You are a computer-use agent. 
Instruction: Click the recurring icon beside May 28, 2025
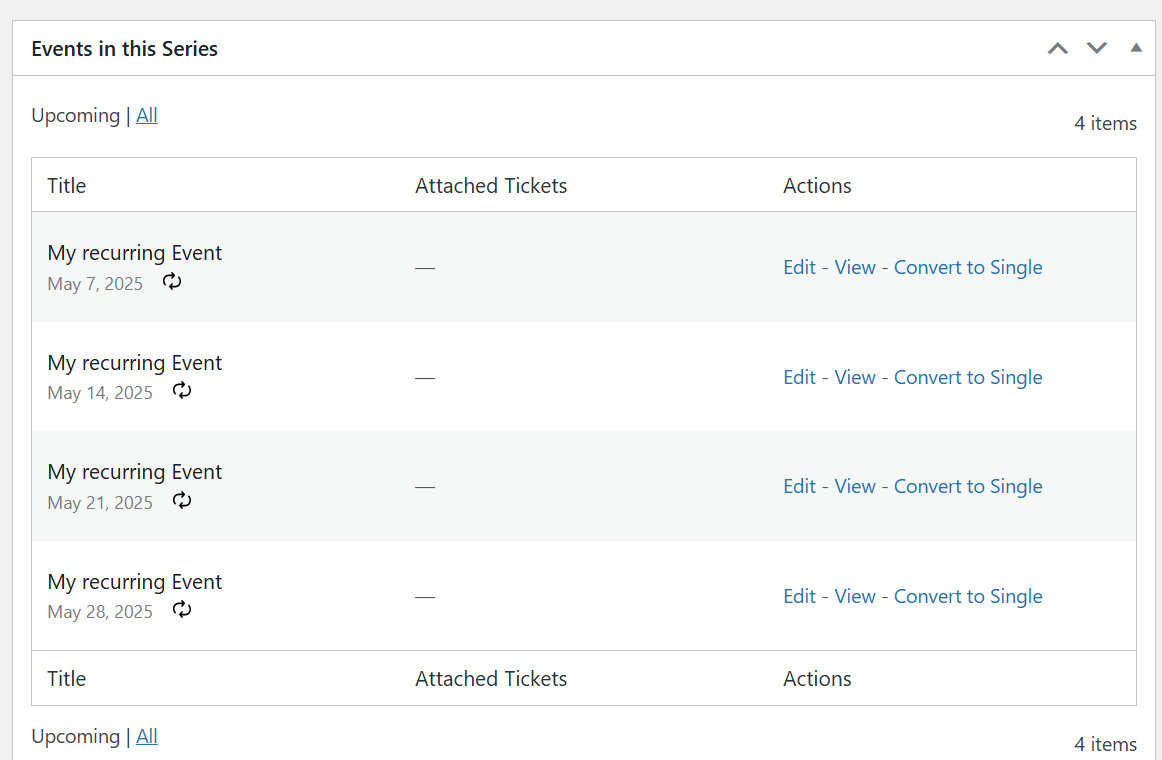point(181,610)
